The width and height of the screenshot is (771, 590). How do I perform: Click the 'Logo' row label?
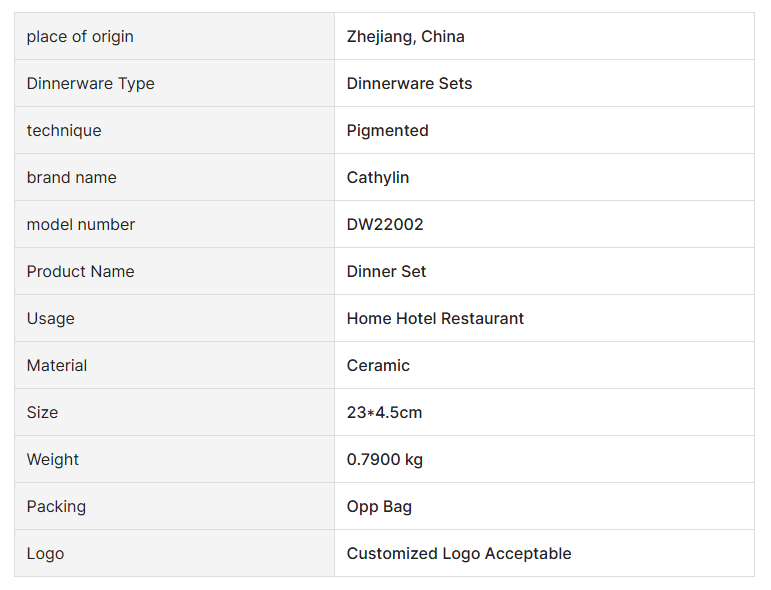pyautogui.click(x=45, y=554)
